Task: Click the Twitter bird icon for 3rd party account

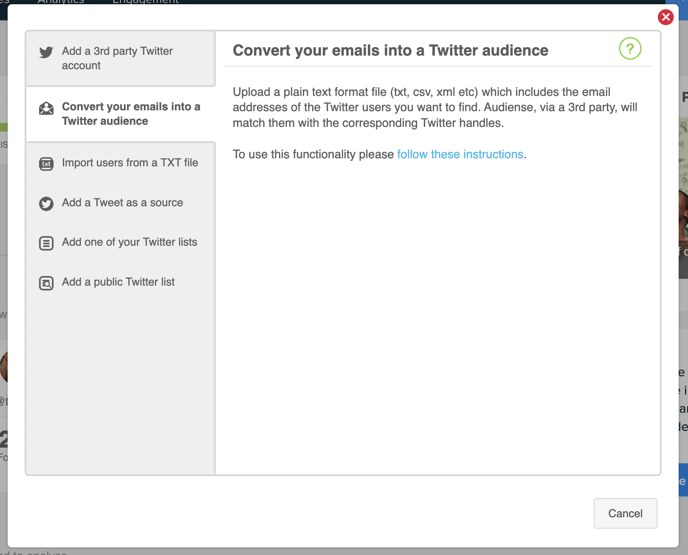Action: pyautogui.click(x=46, y=52)
